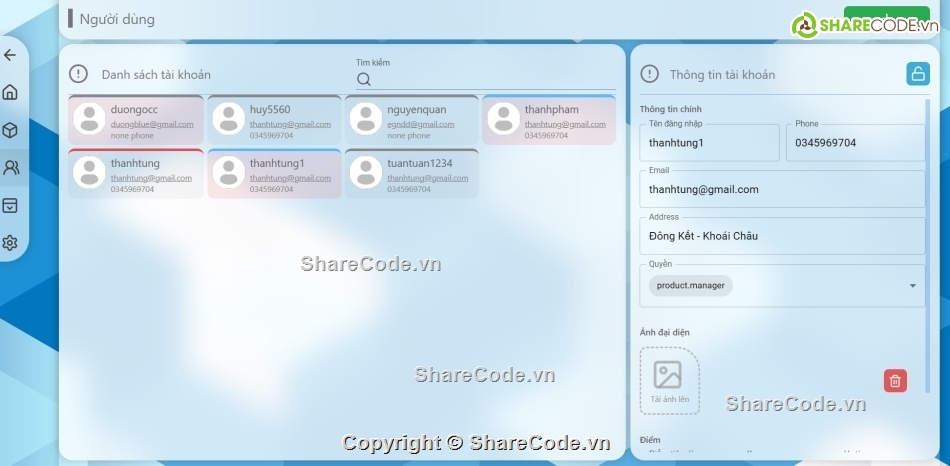Select the users icon in sidebar
This screenshot has height=466, width=950.
pos(11,168)
